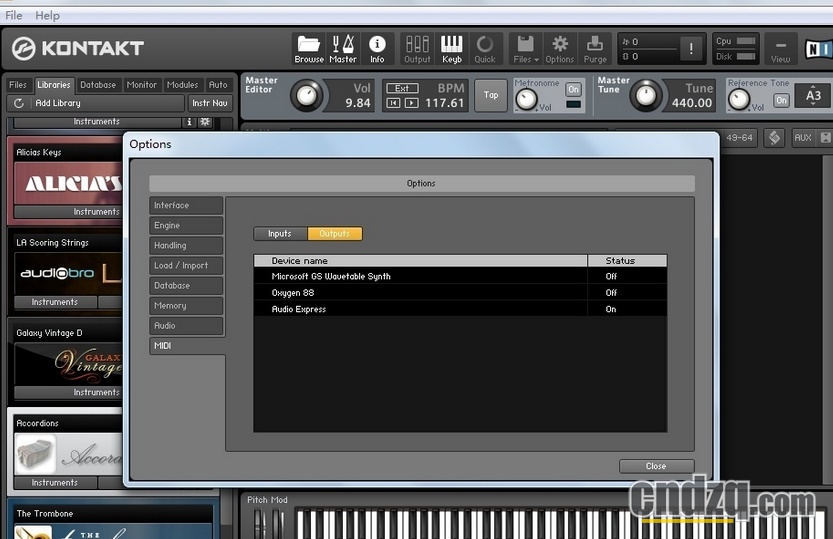Screen dimensions: 833x539
Task: Change reference tone note A3
Action: [x=813, y=96]
